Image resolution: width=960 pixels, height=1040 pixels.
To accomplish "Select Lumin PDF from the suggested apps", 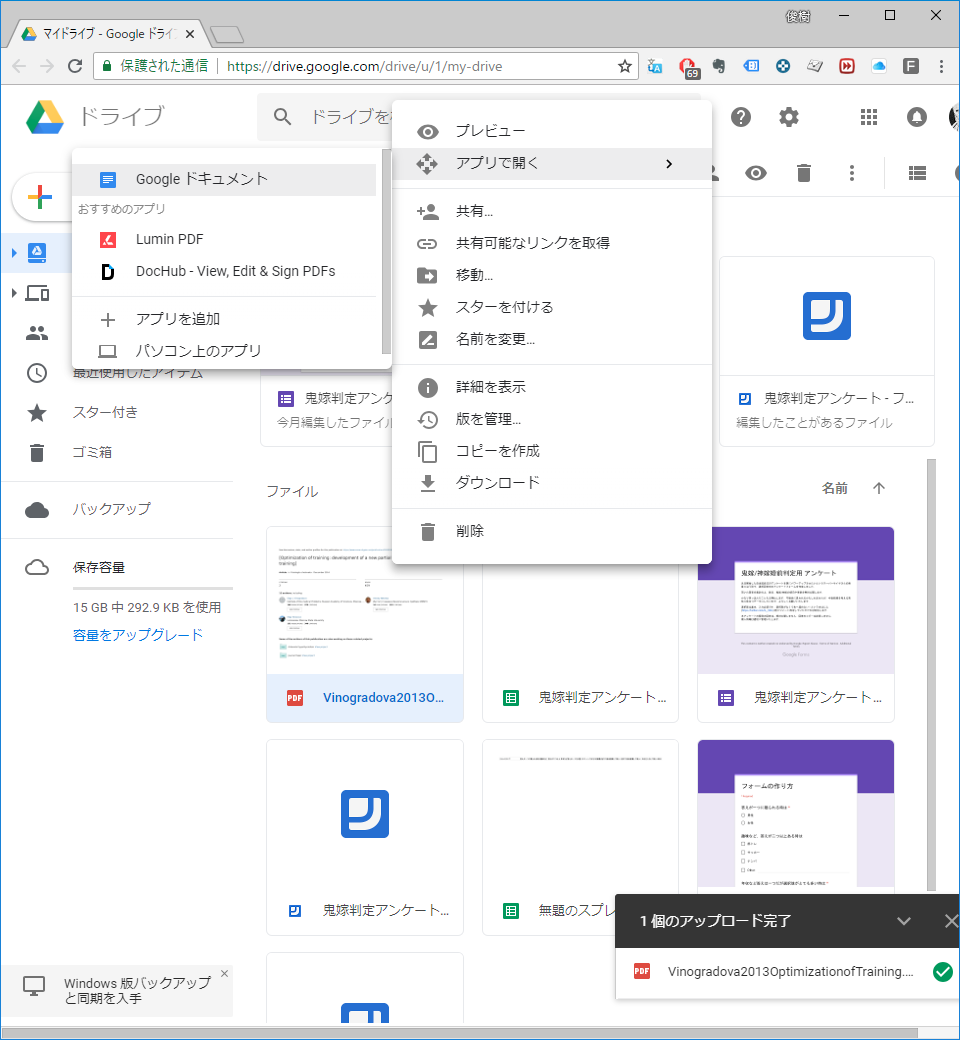I will (x=170, y=240).
